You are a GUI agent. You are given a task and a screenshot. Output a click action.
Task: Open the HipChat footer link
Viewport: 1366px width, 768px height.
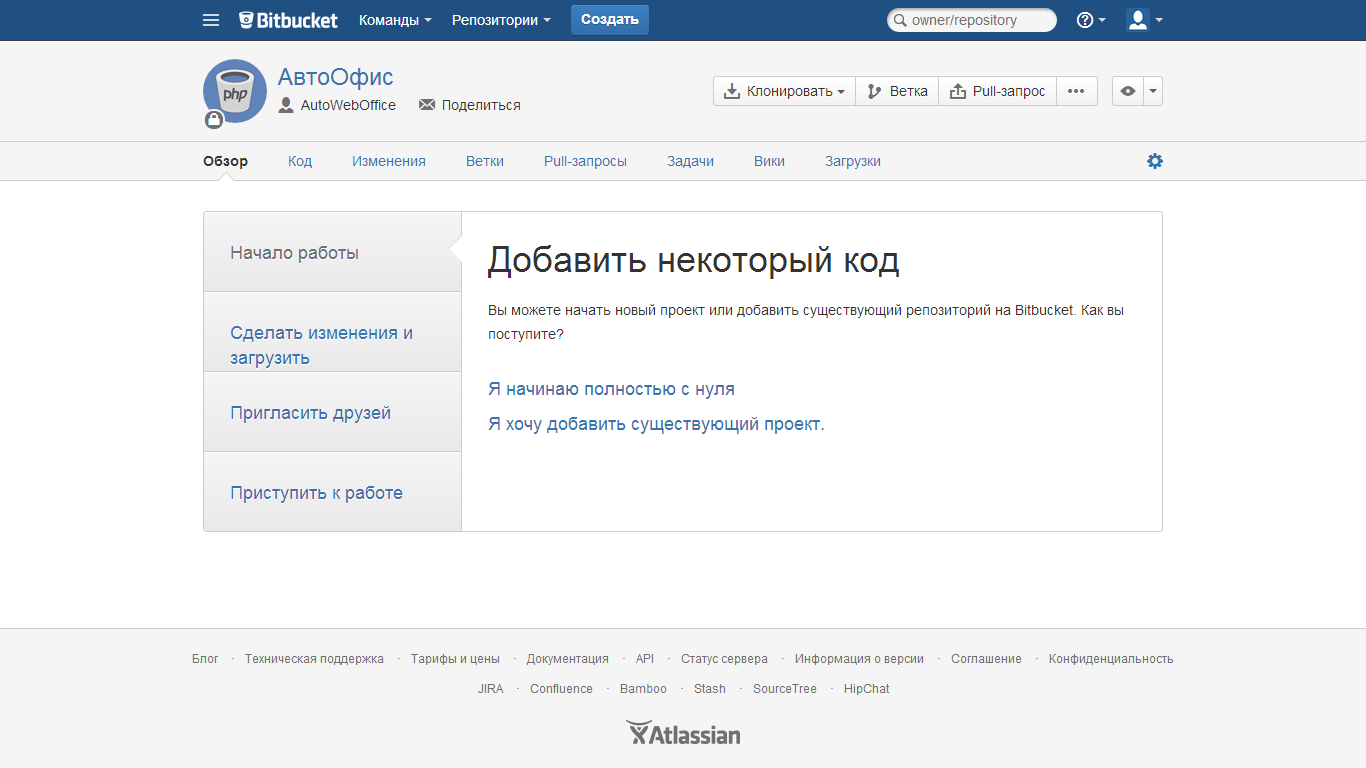coord(866,689)
